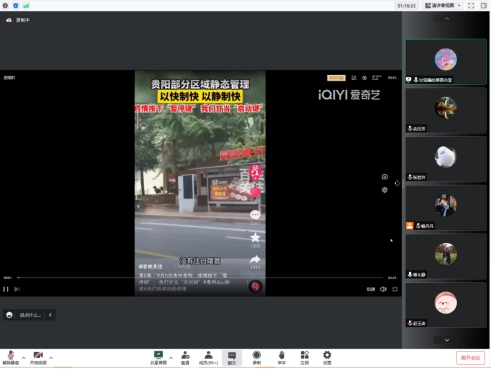
Task: Turn on the camera video
Action: click(x=38, y=358)
